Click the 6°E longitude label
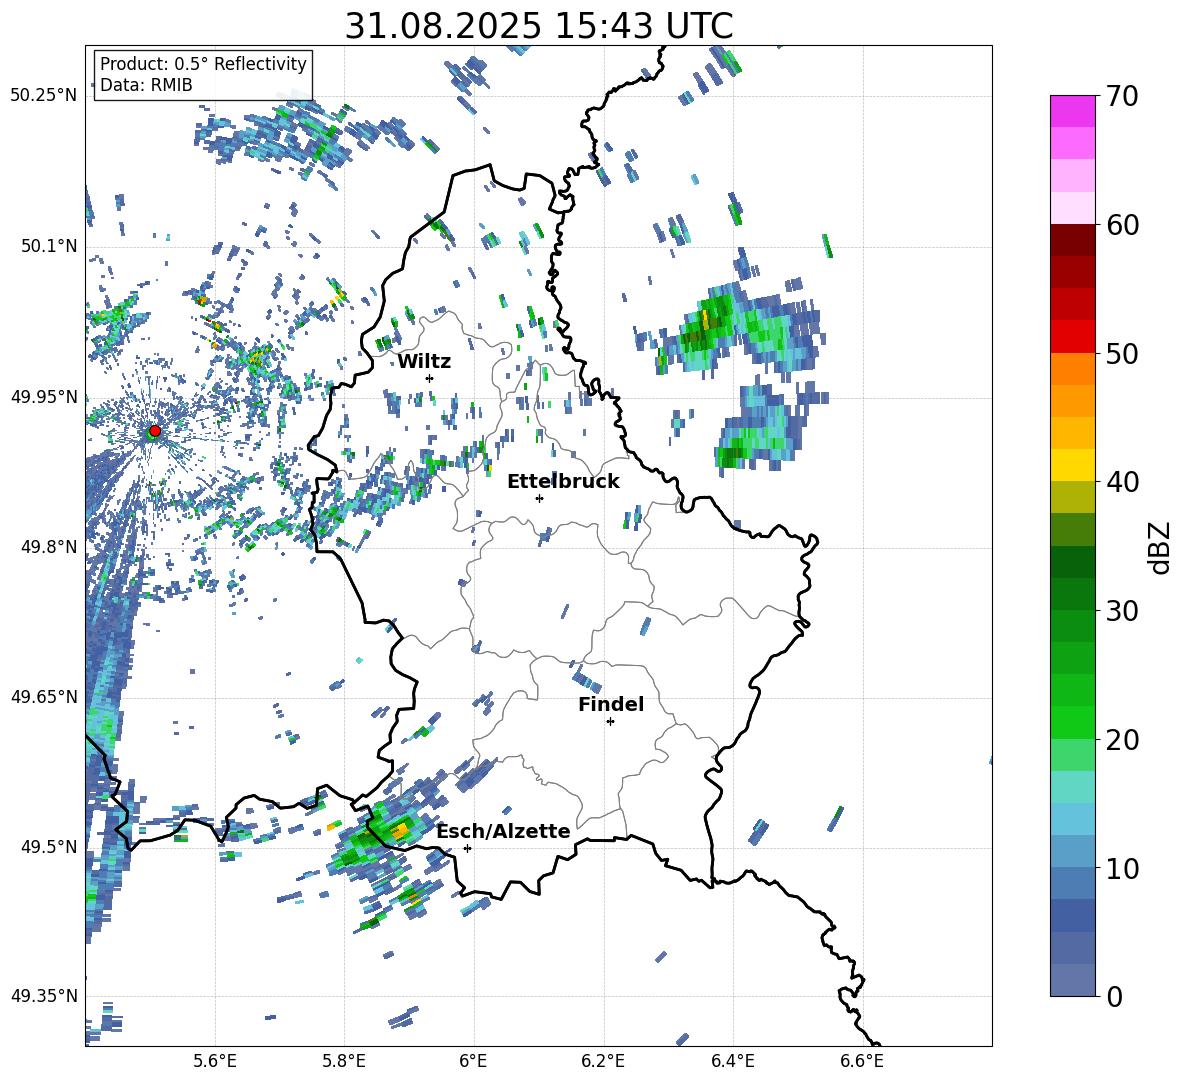The height and width of the screenshot is (1081, 1184). 473,1061
